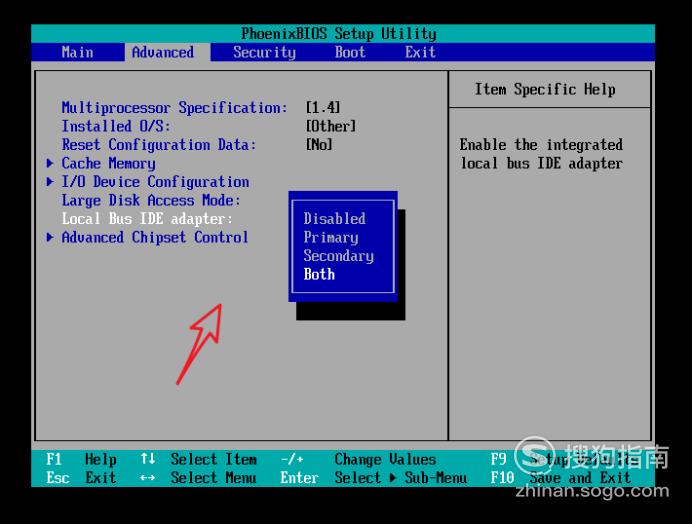Expand the Cache Memory submenu arrow

(x=50, y=163)
